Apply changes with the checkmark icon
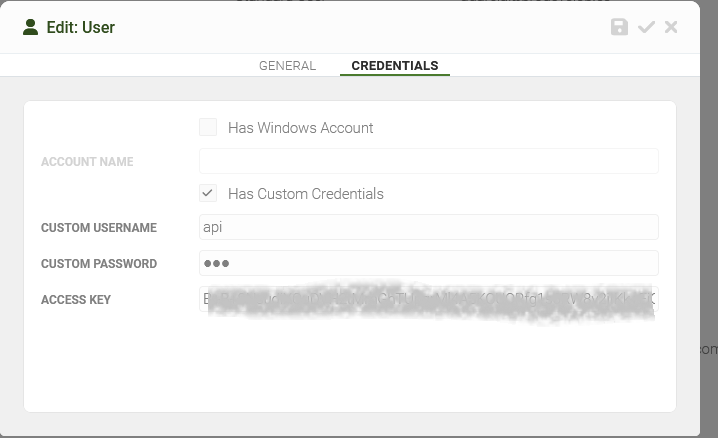 pos(646,27)
